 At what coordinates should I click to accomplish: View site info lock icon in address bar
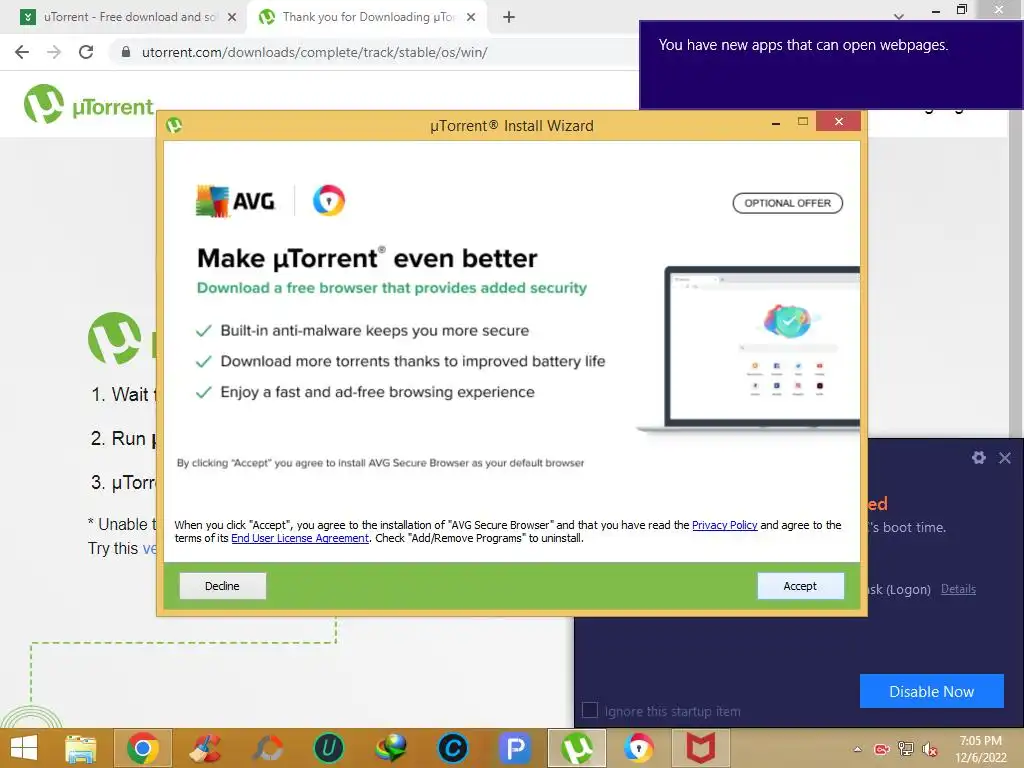click(x=126, y=52)
